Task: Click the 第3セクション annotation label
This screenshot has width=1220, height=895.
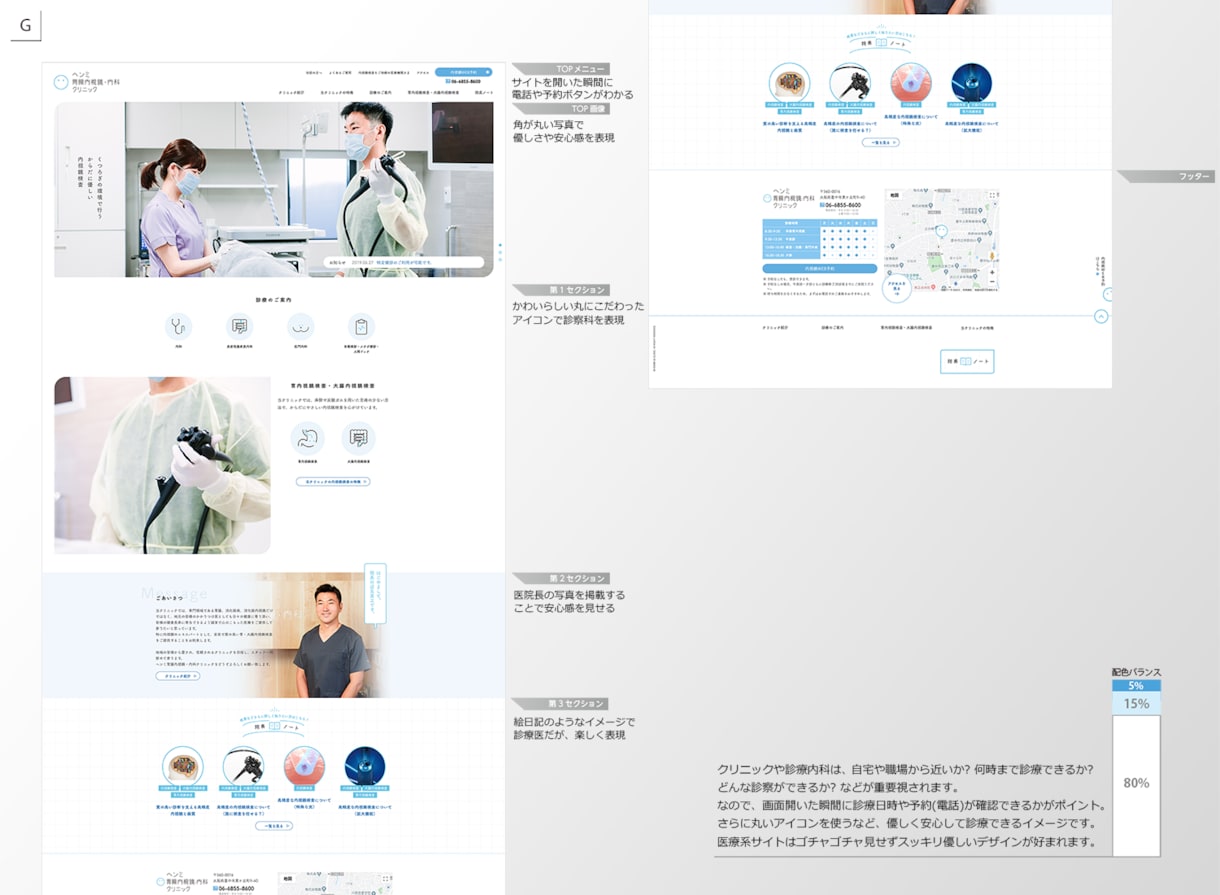Action: 561,704
